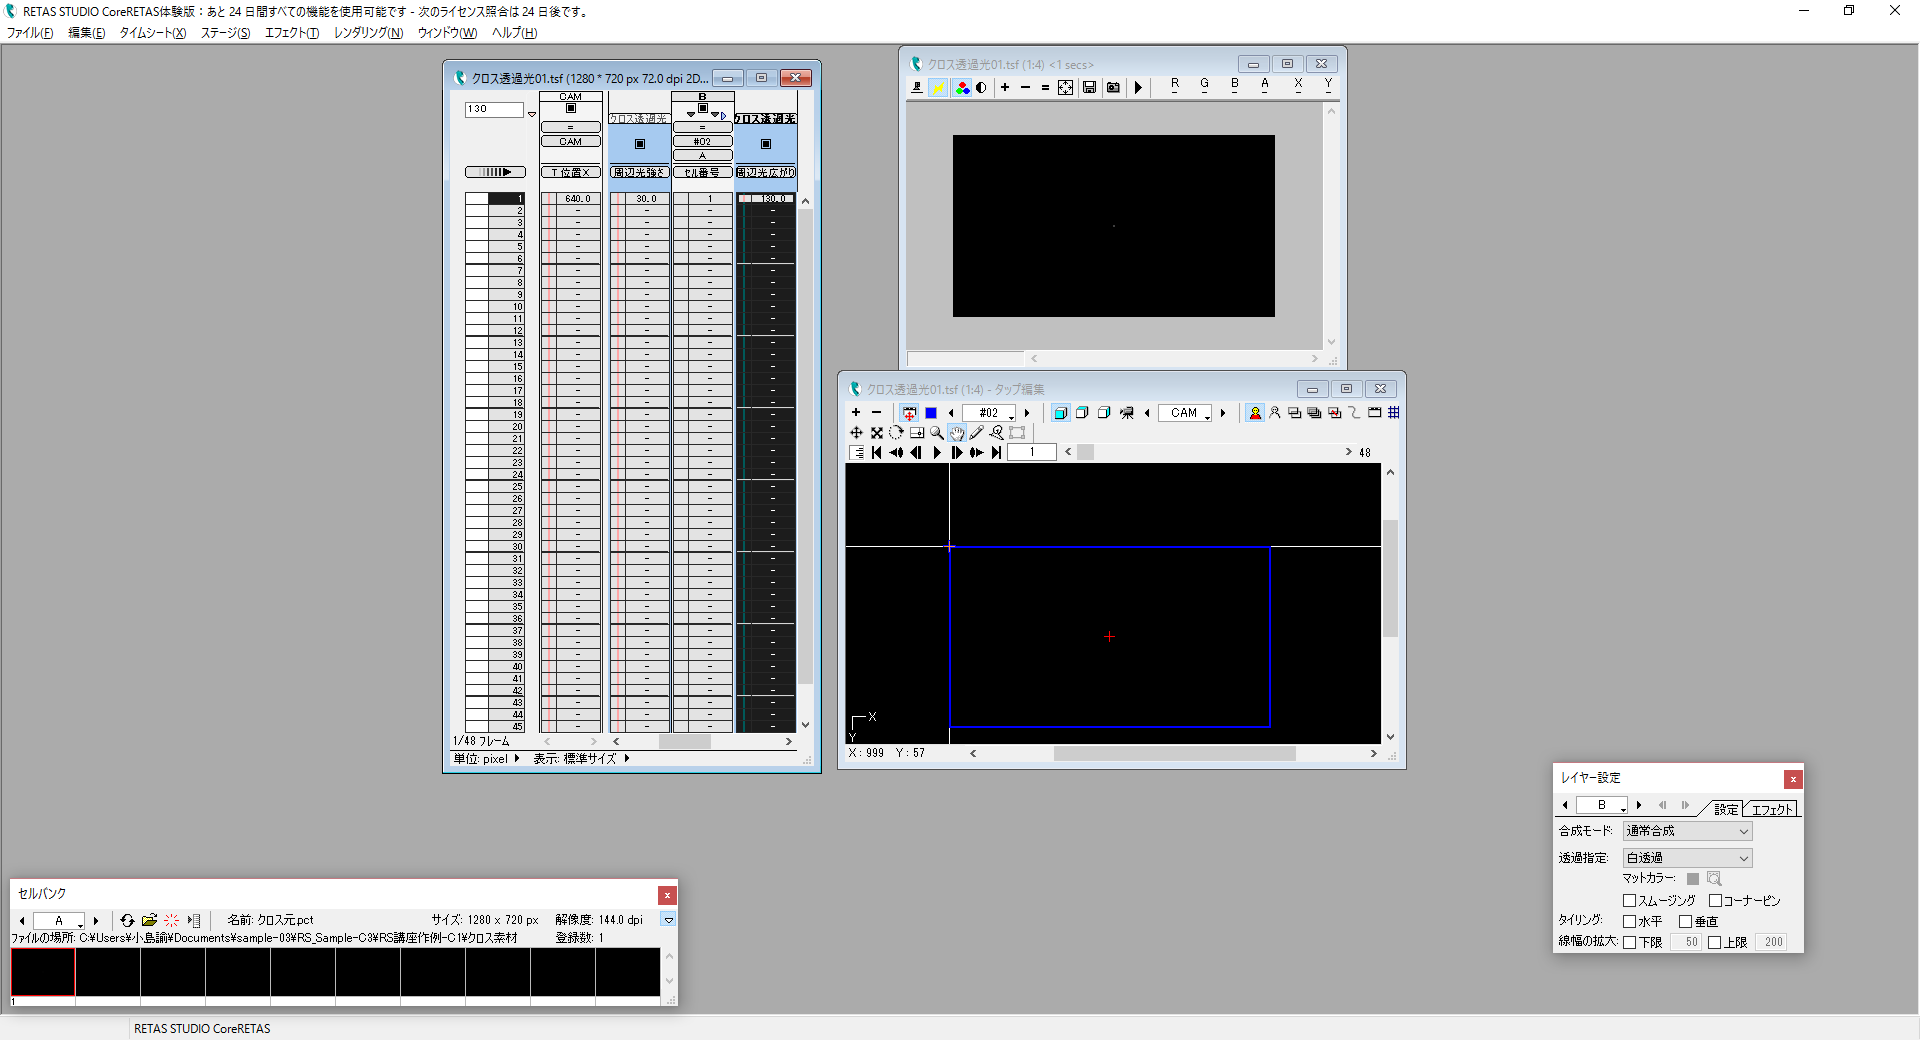Jump to first frame in tap editor
1920x1040 pixels.
877,453
